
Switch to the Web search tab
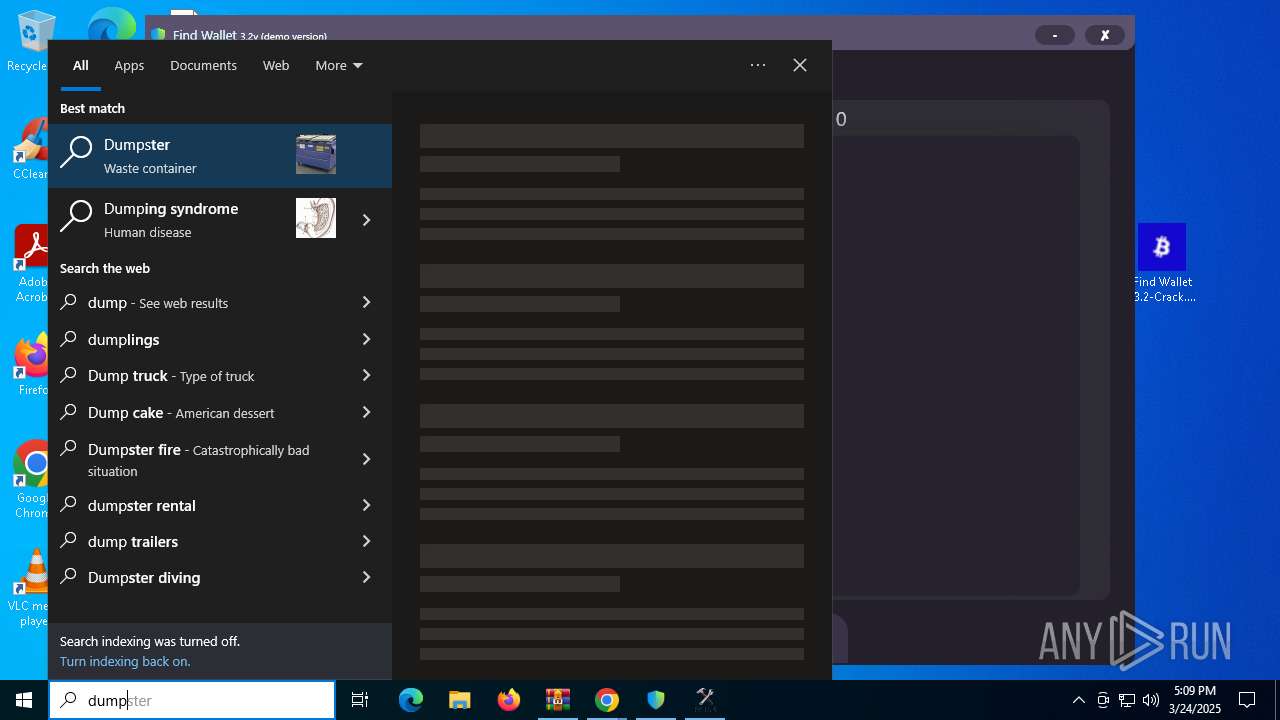point(276,65)
